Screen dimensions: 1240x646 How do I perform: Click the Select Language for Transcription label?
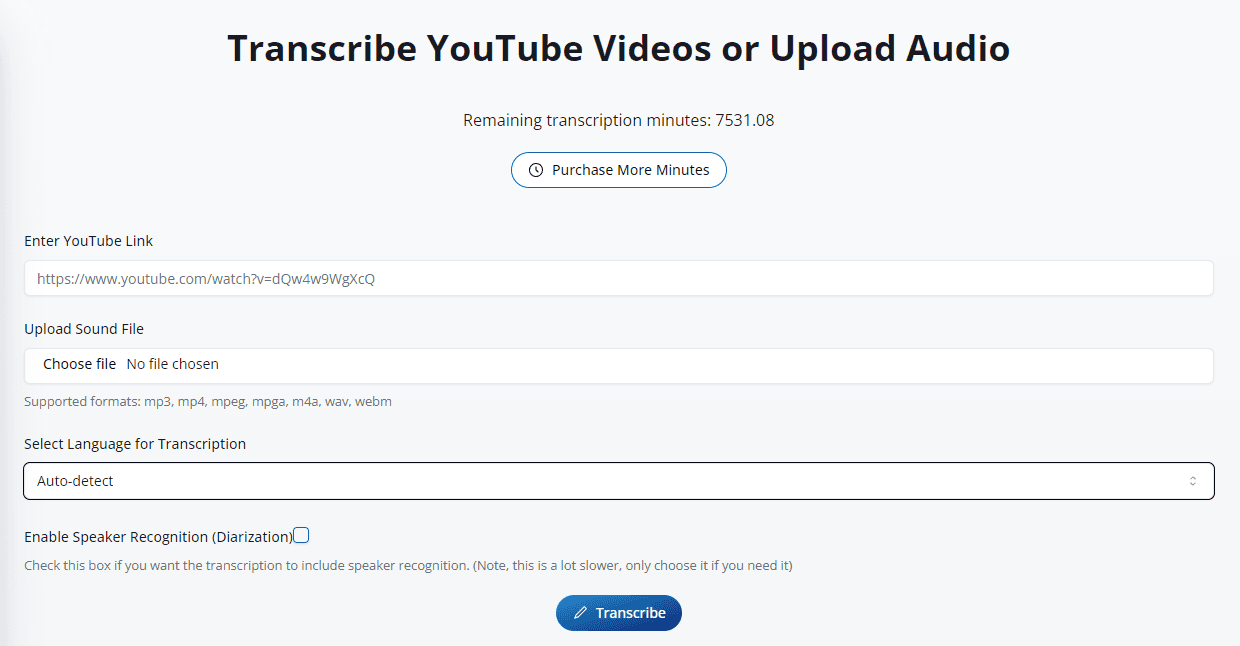135,444
